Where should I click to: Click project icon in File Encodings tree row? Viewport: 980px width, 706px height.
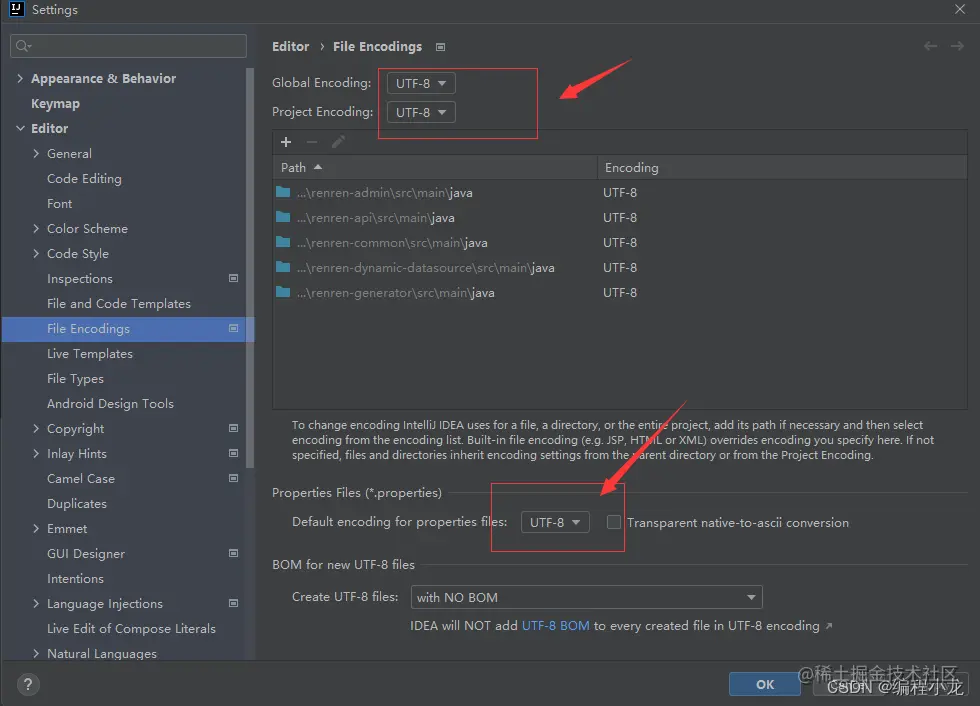pyautogui.click(x=234, y=328)
